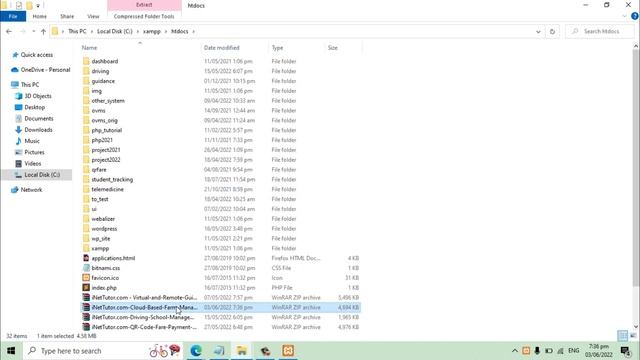
Task: Select the Driving-School-Manage zip archive icon
Action: point(86,317)
